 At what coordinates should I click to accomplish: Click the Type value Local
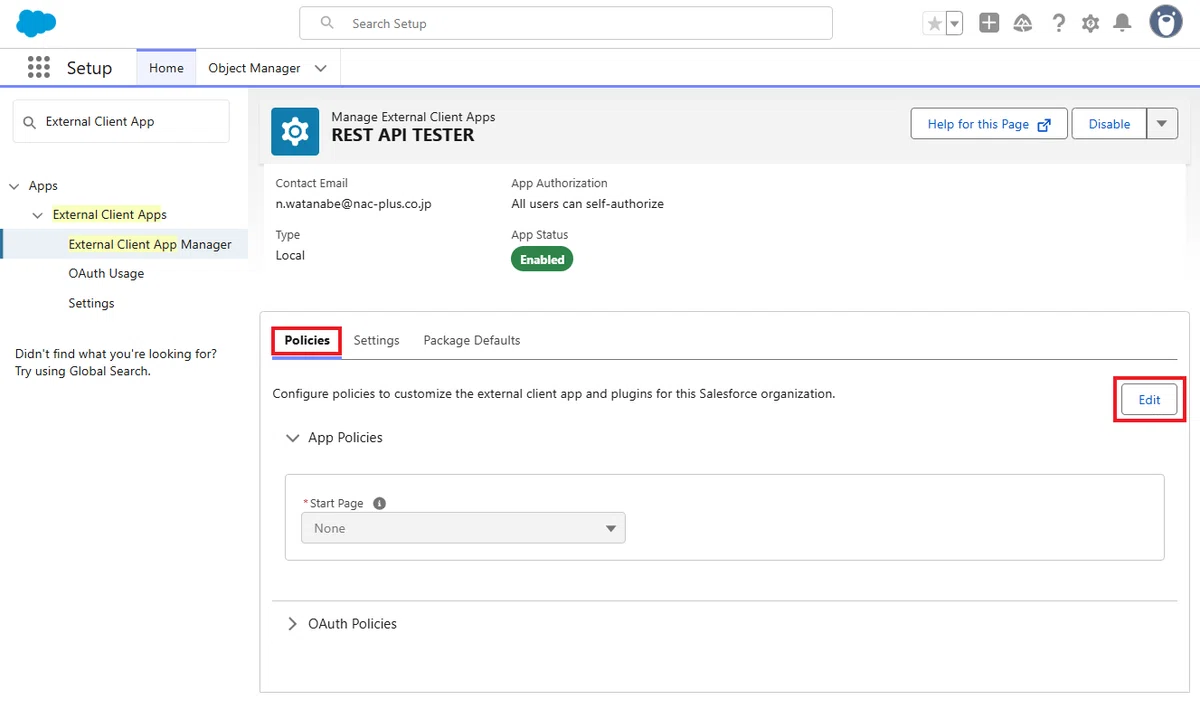click(290, 255)
